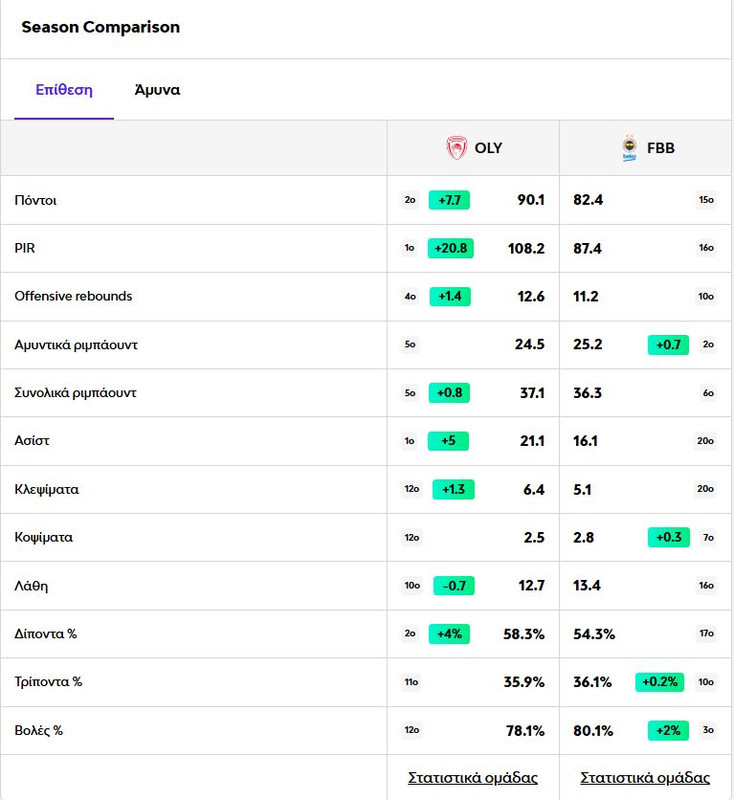
Task: Click the +0.2% three-pointers badge
Action: click(x=660, y=682)
